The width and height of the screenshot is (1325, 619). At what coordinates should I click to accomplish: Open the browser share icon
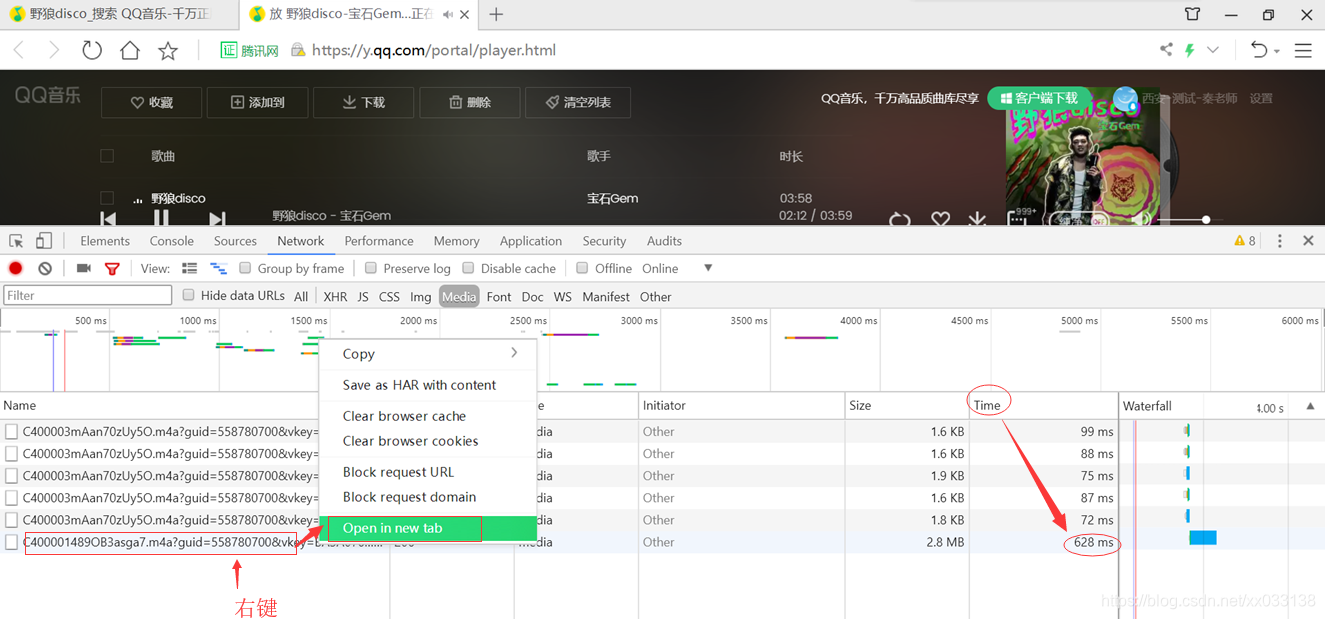pyautogui.click(x=1166, y=49)
